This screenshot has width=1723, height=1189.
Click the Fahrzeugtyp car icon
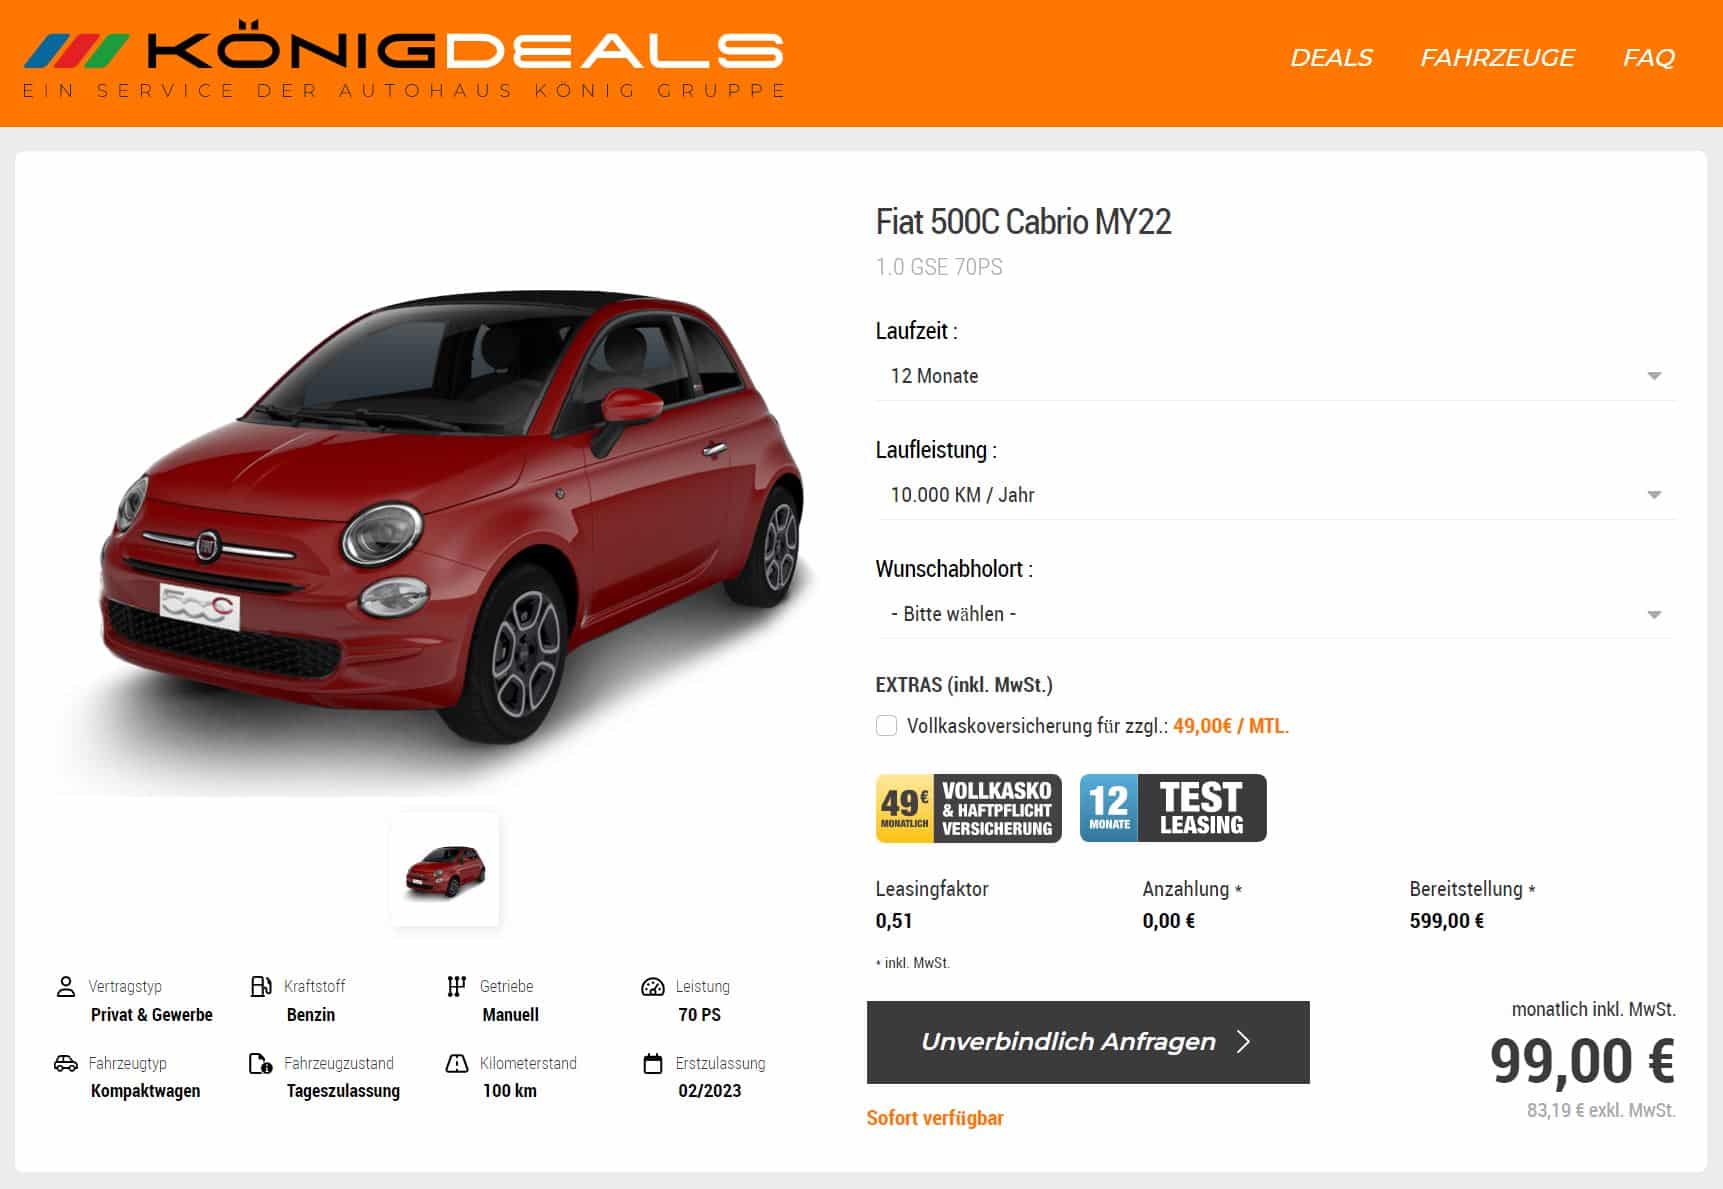[x=66, y=1063]
